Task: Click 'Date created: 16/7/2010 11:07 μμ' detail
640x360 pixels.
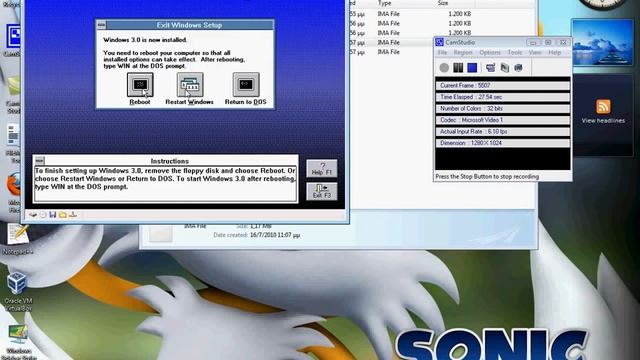Action: [257, 235]
